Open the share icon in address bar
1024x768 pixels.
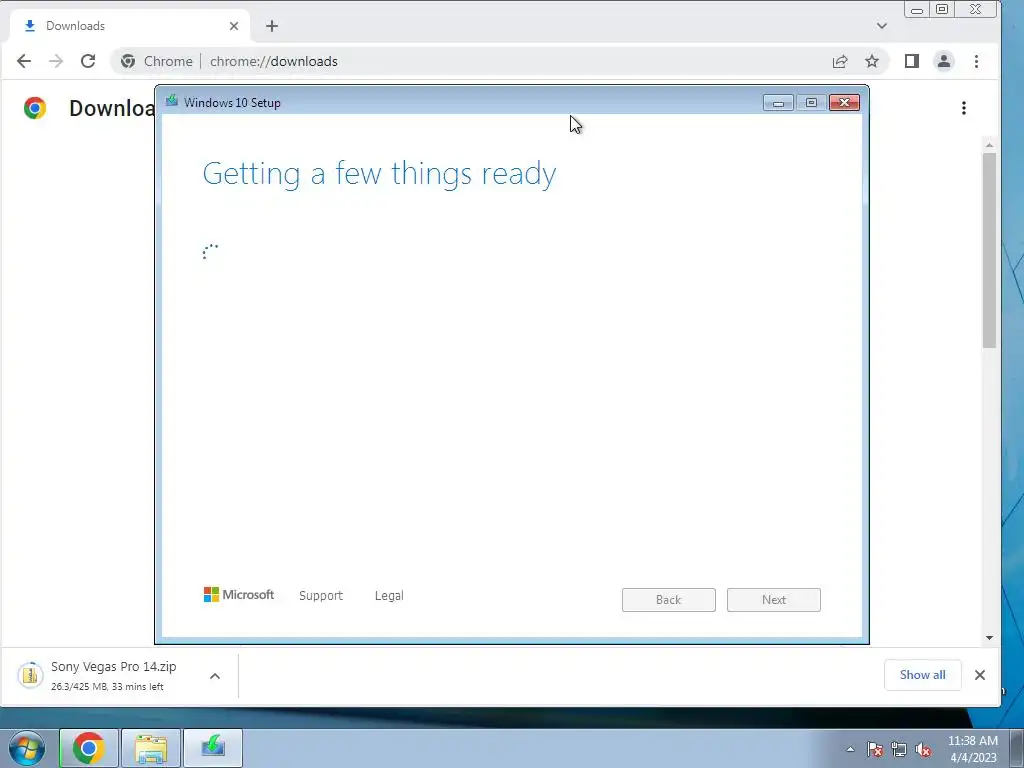tap(840, 61)
